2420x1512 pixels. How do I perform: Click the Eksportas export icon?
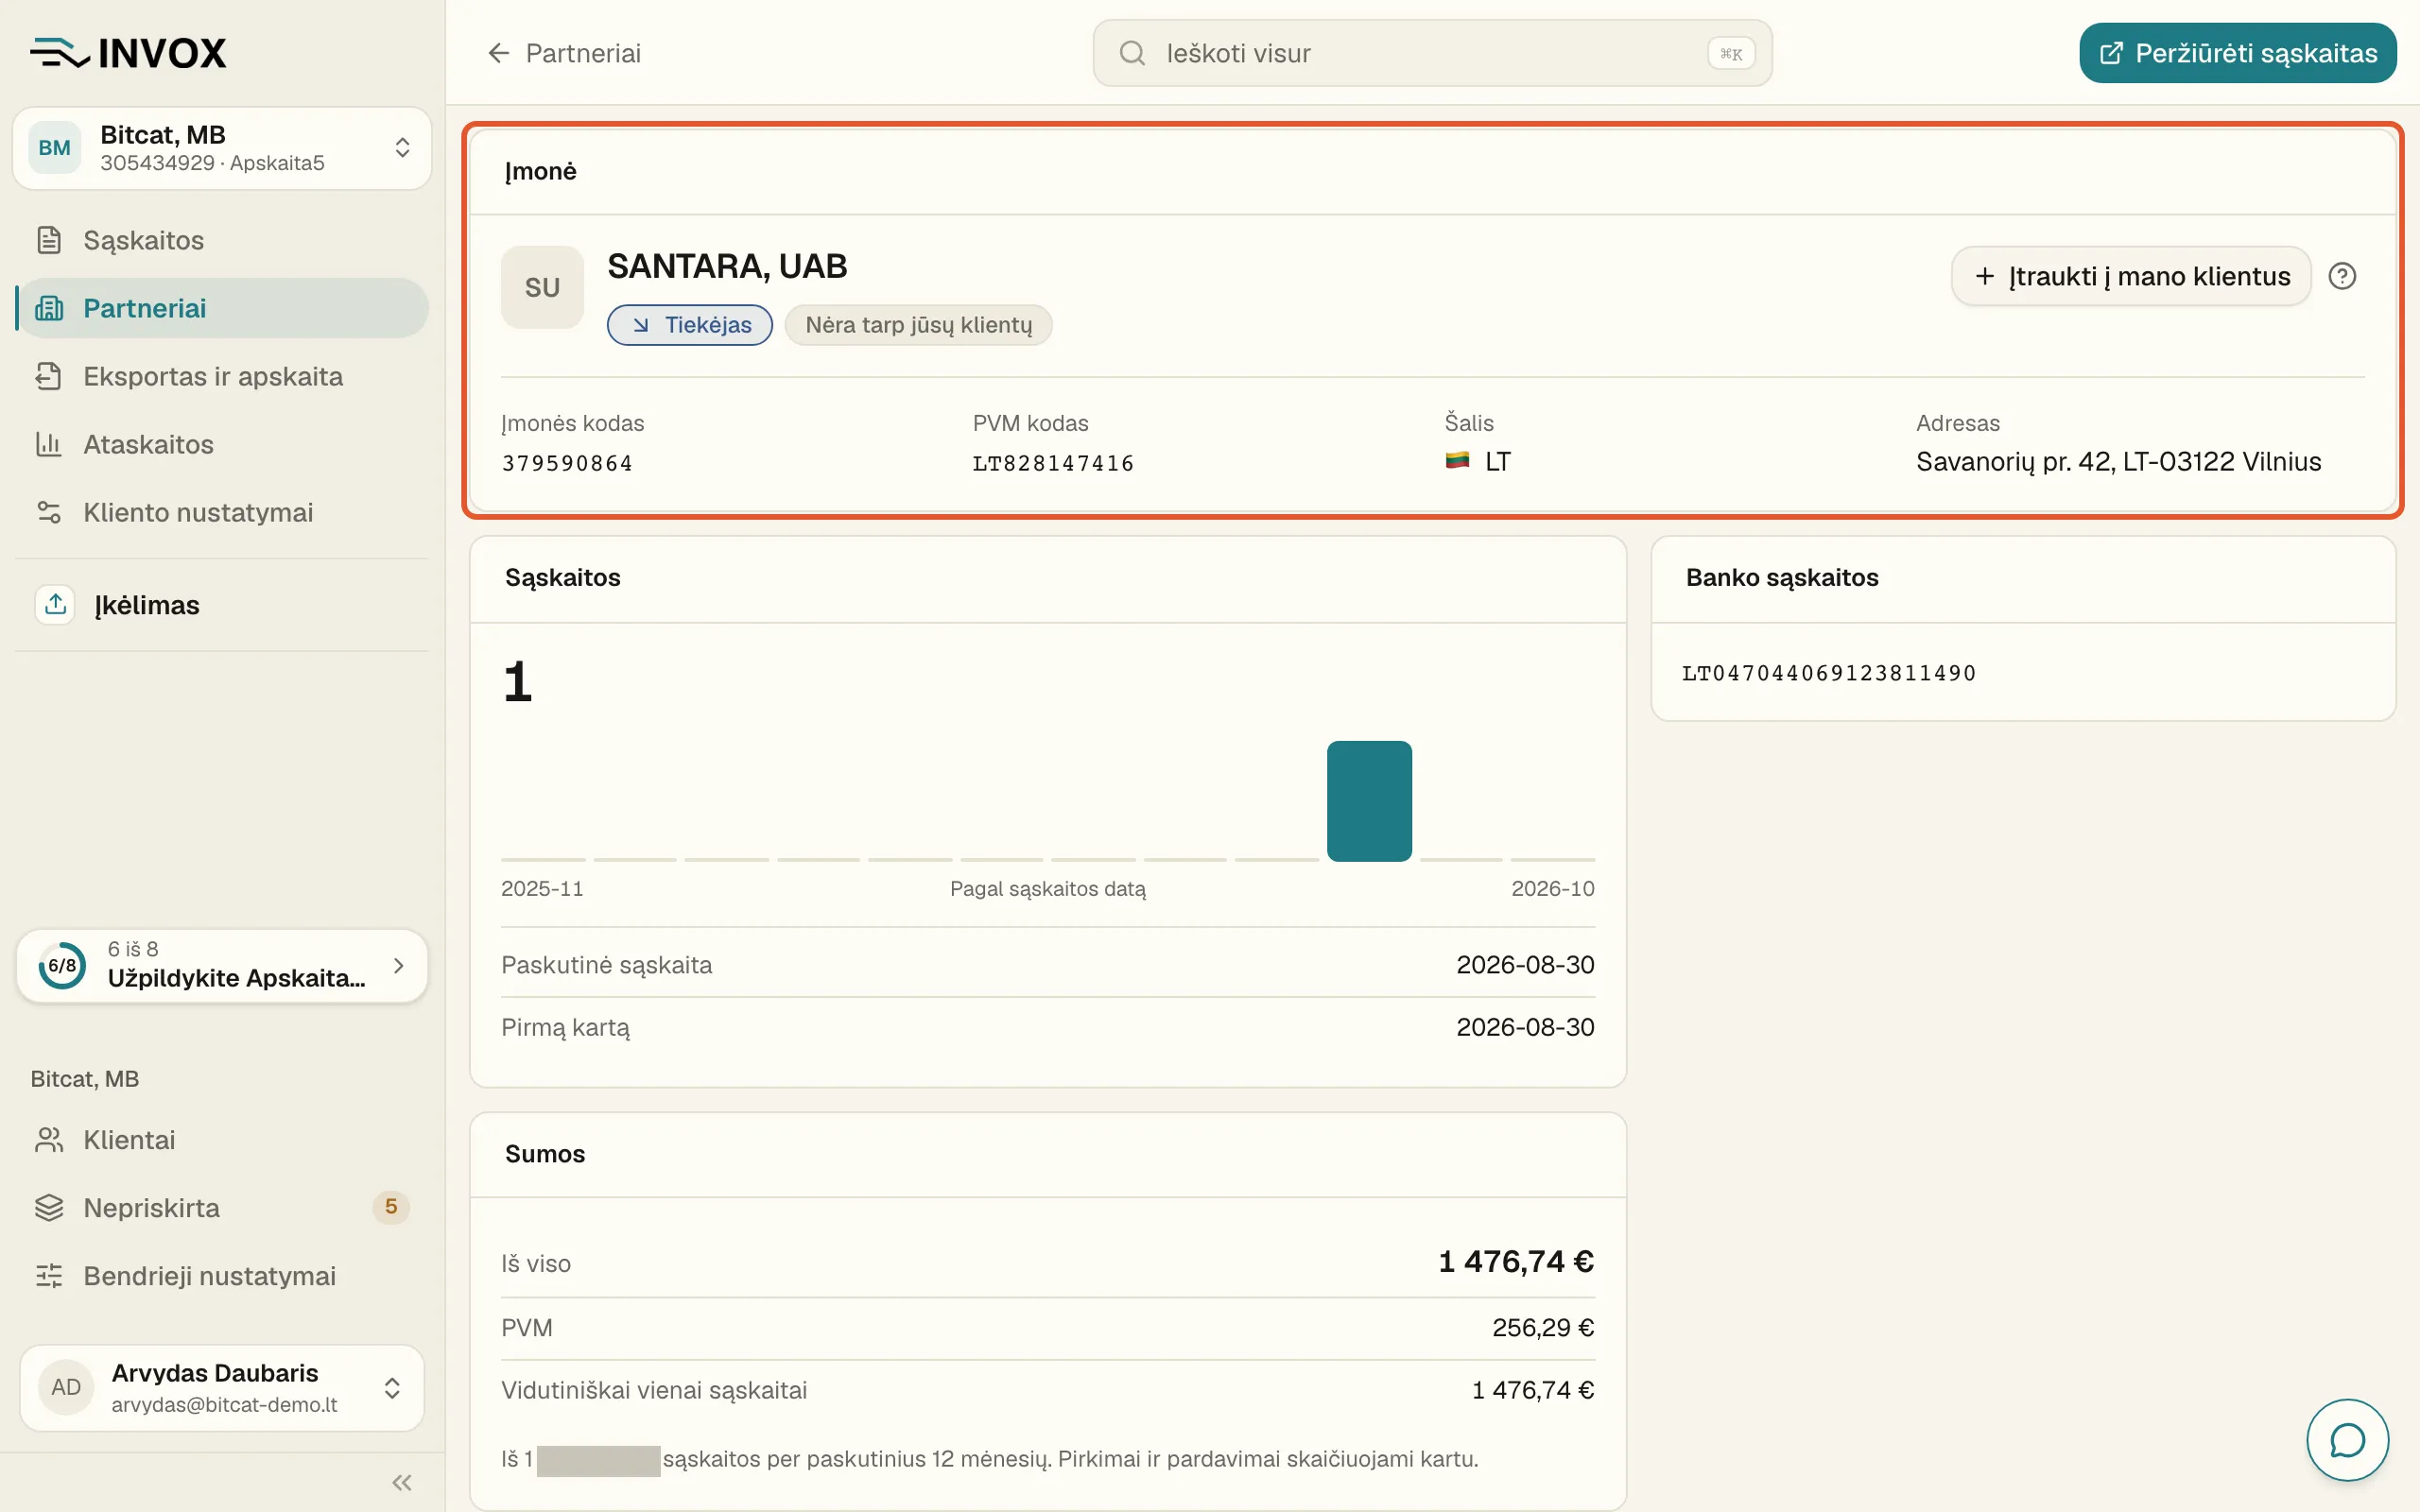[x=49, y=376]
